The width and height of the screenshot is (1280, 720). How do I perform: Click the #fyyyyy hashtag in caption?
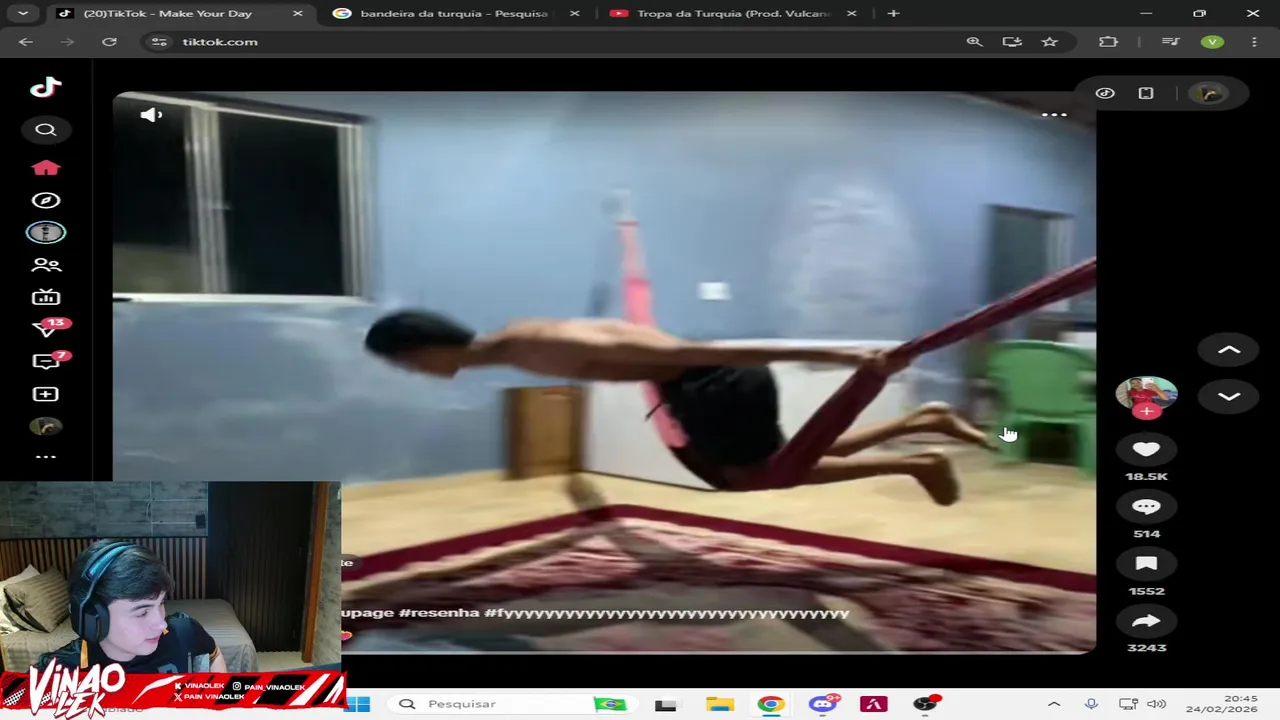667,613
